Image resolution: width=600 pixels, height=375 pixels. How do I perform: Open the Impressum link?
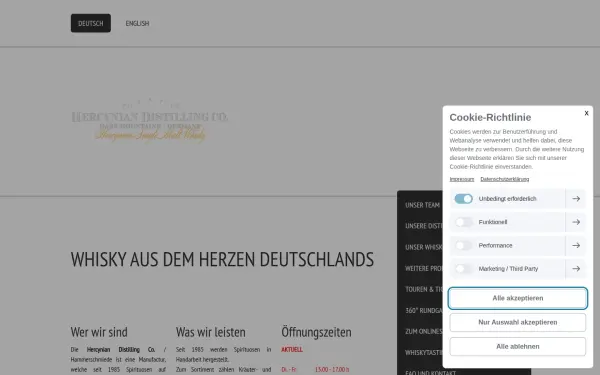click(x=462, y=179)
